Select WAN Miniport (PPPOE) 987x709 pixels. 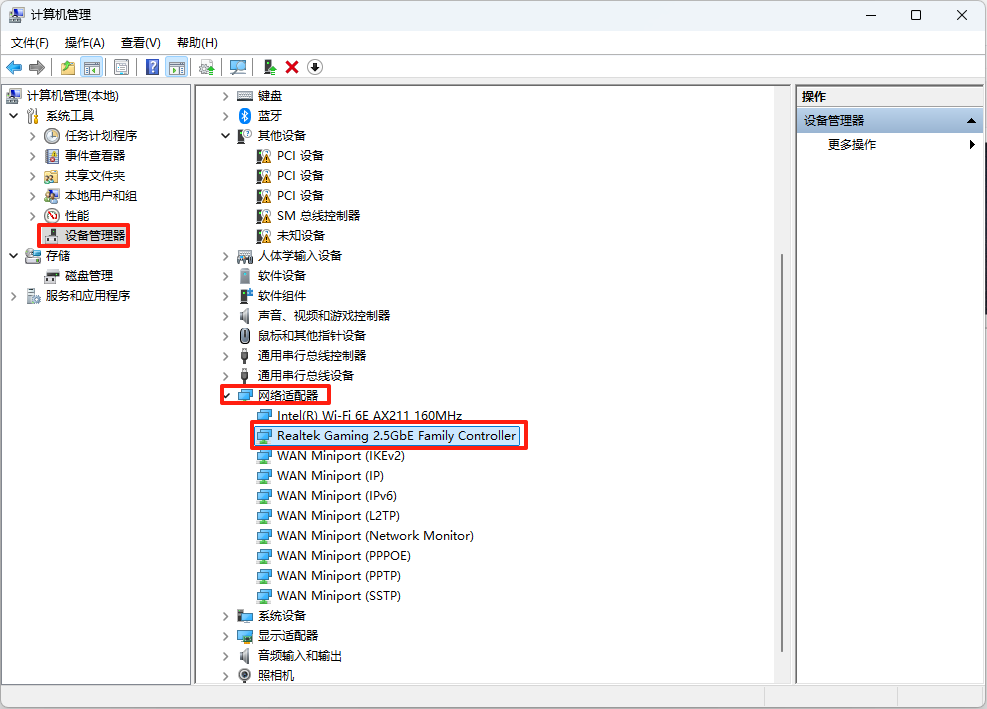pos(344,556)
